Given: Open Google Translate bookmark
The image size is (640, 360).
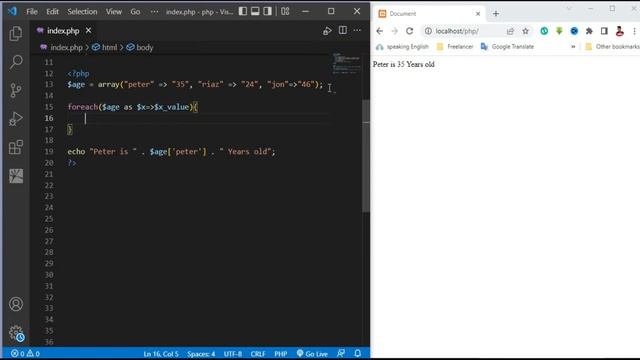Looking at the screenshot, I should point(507,47).
